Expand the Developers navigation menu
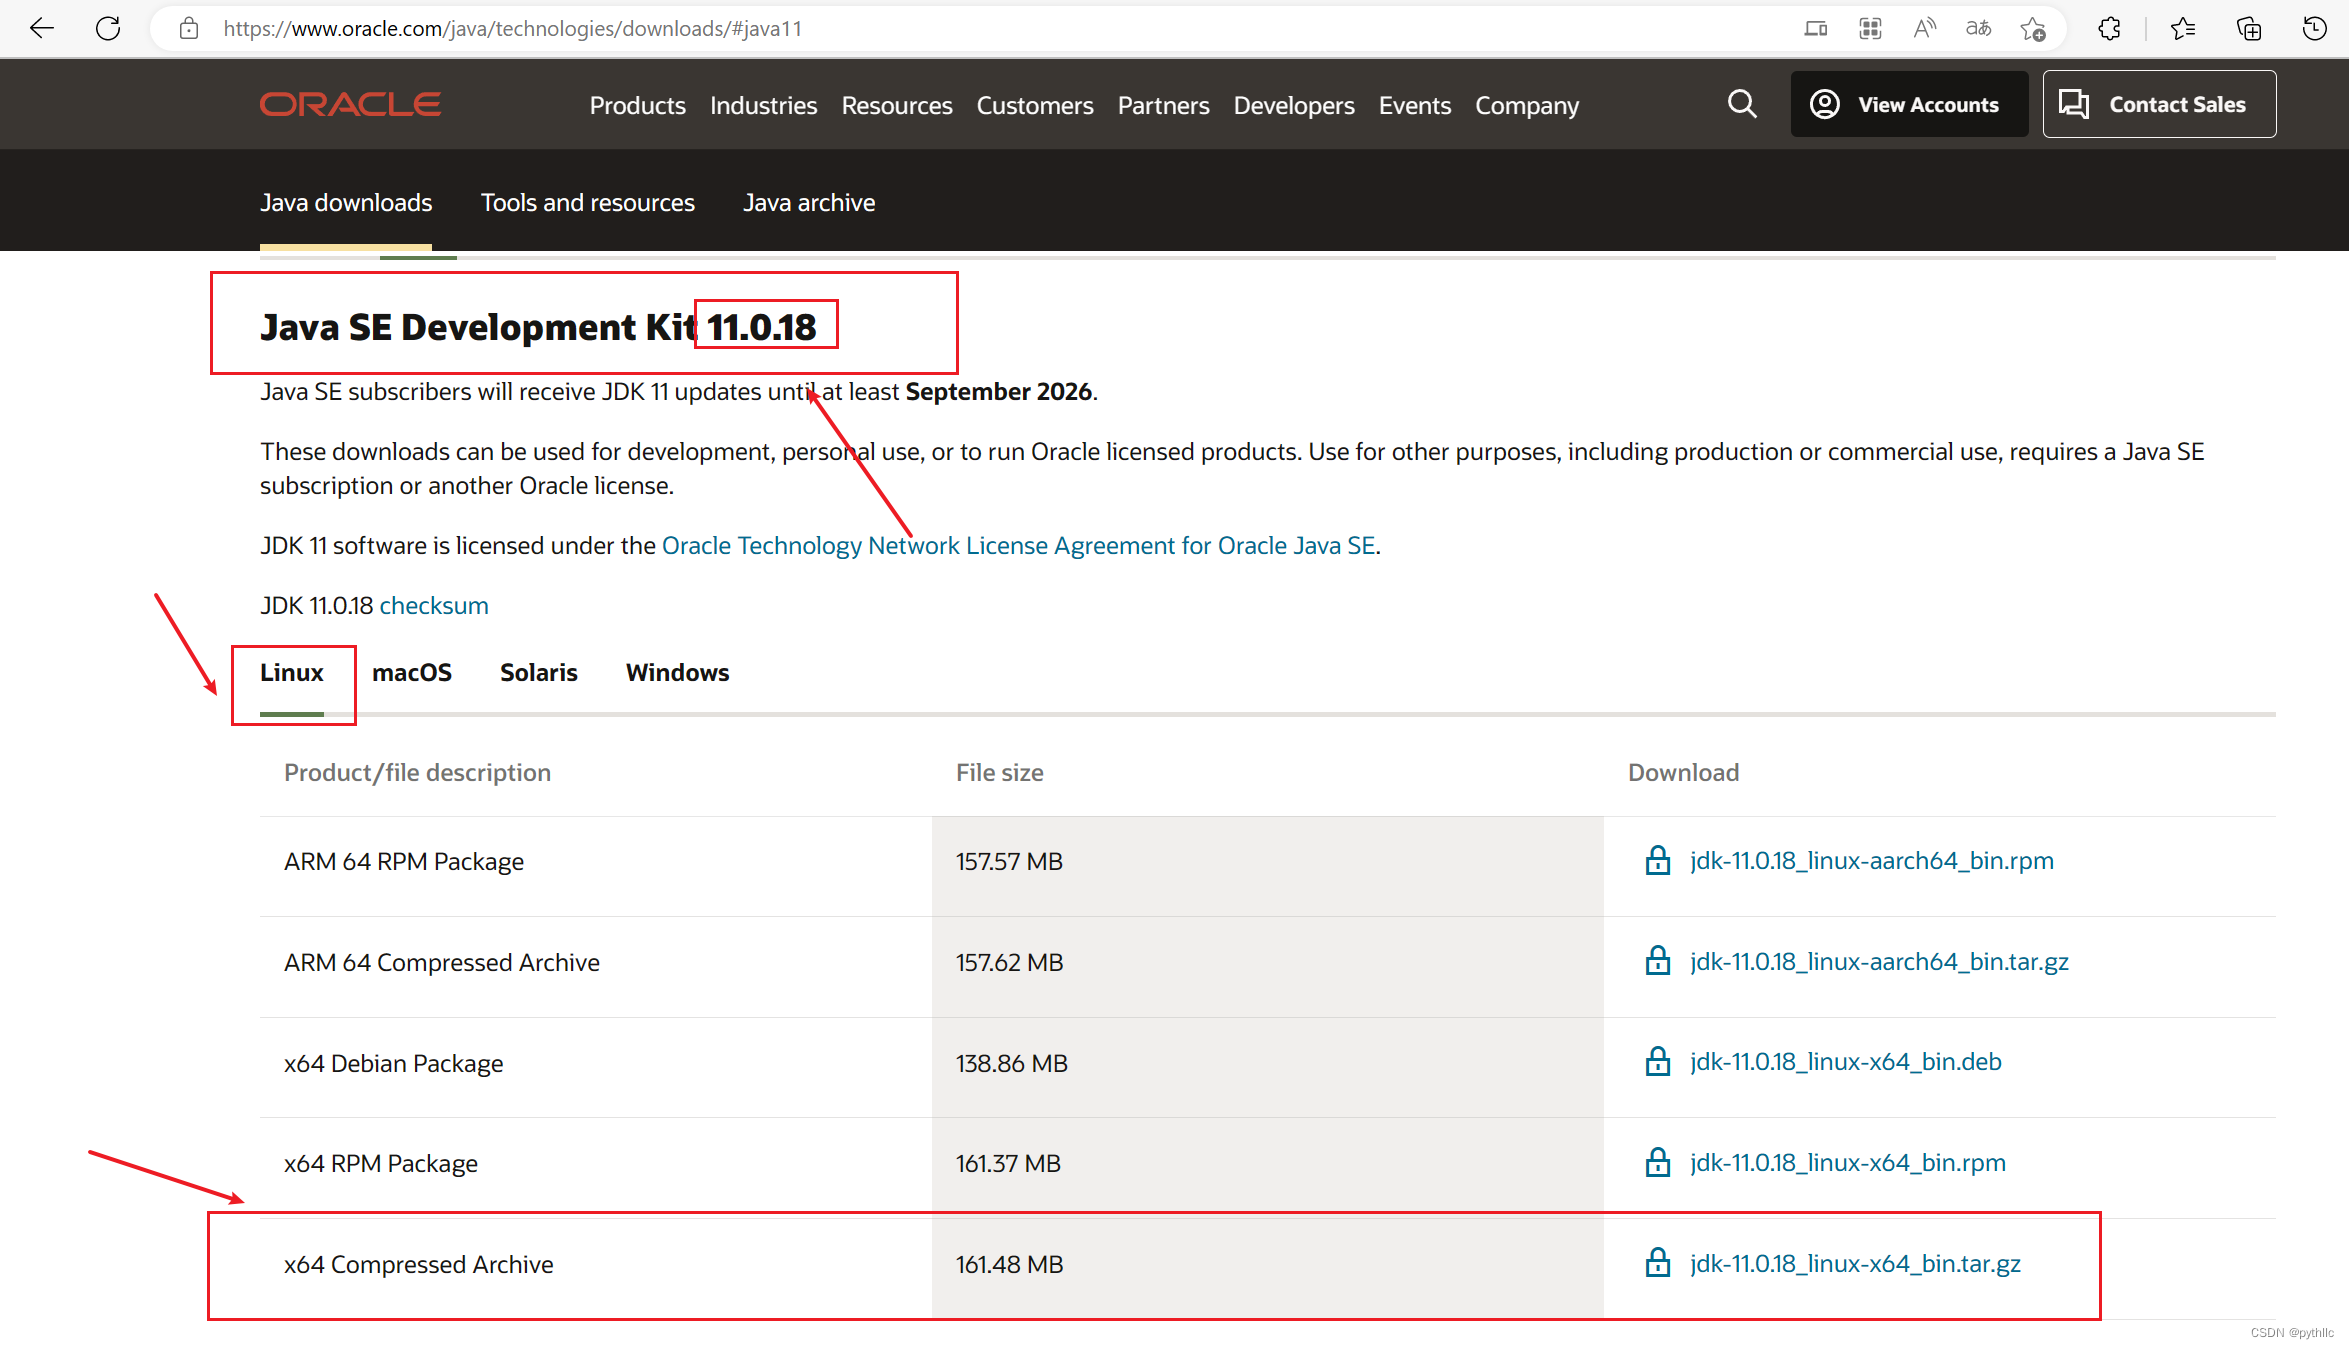This screenshot has width=2349, height=1349. pos(1293,105)
